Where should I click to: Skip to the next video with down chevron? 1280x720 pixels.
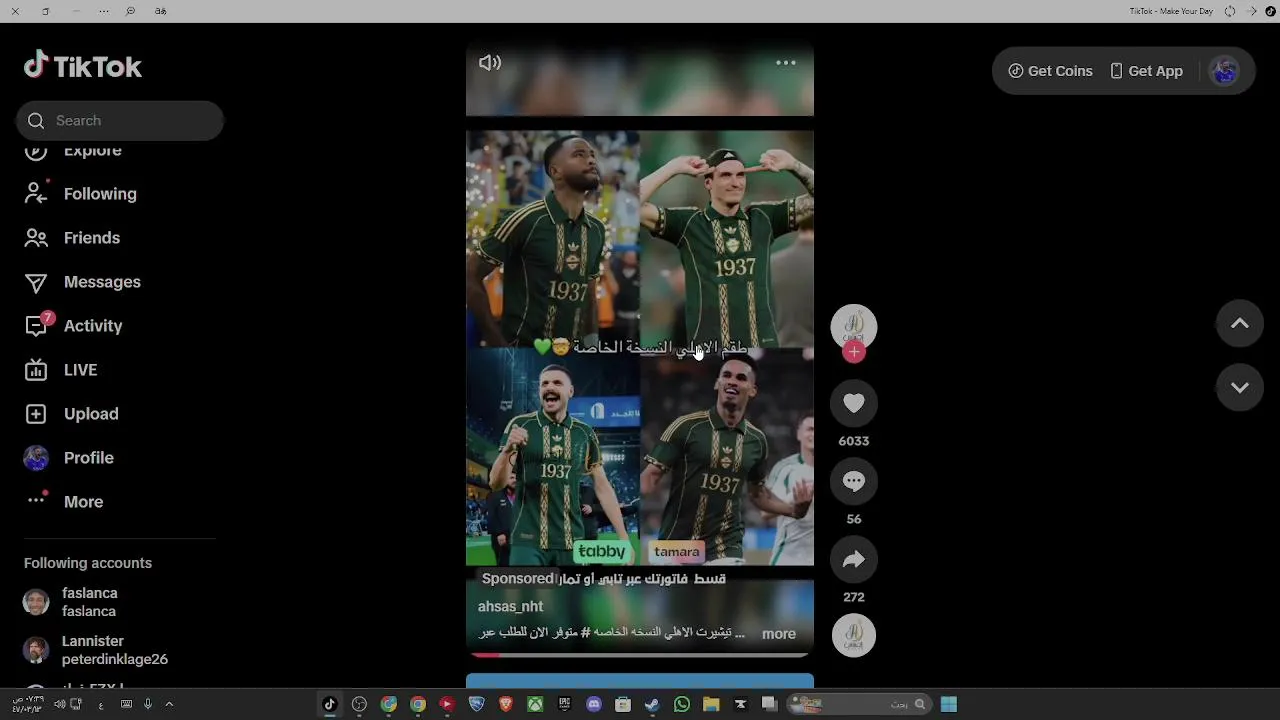[1240, 388]
